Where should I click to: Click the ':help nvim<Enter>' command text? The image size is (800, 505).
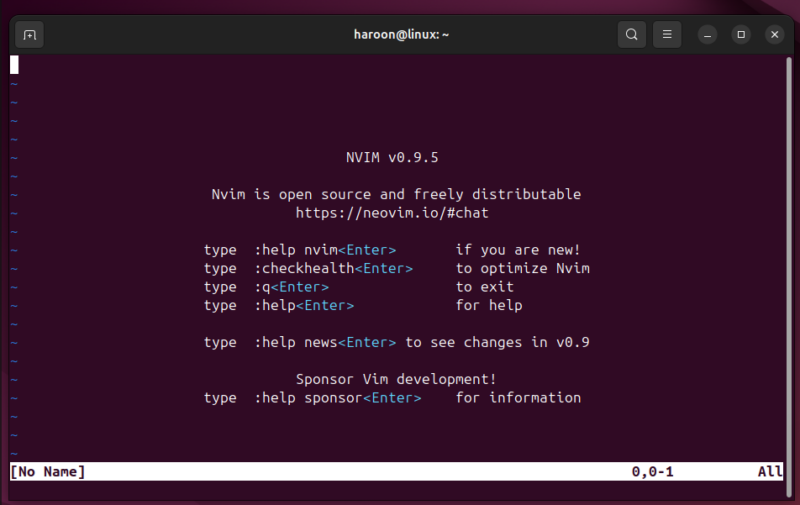pos(325,250)
